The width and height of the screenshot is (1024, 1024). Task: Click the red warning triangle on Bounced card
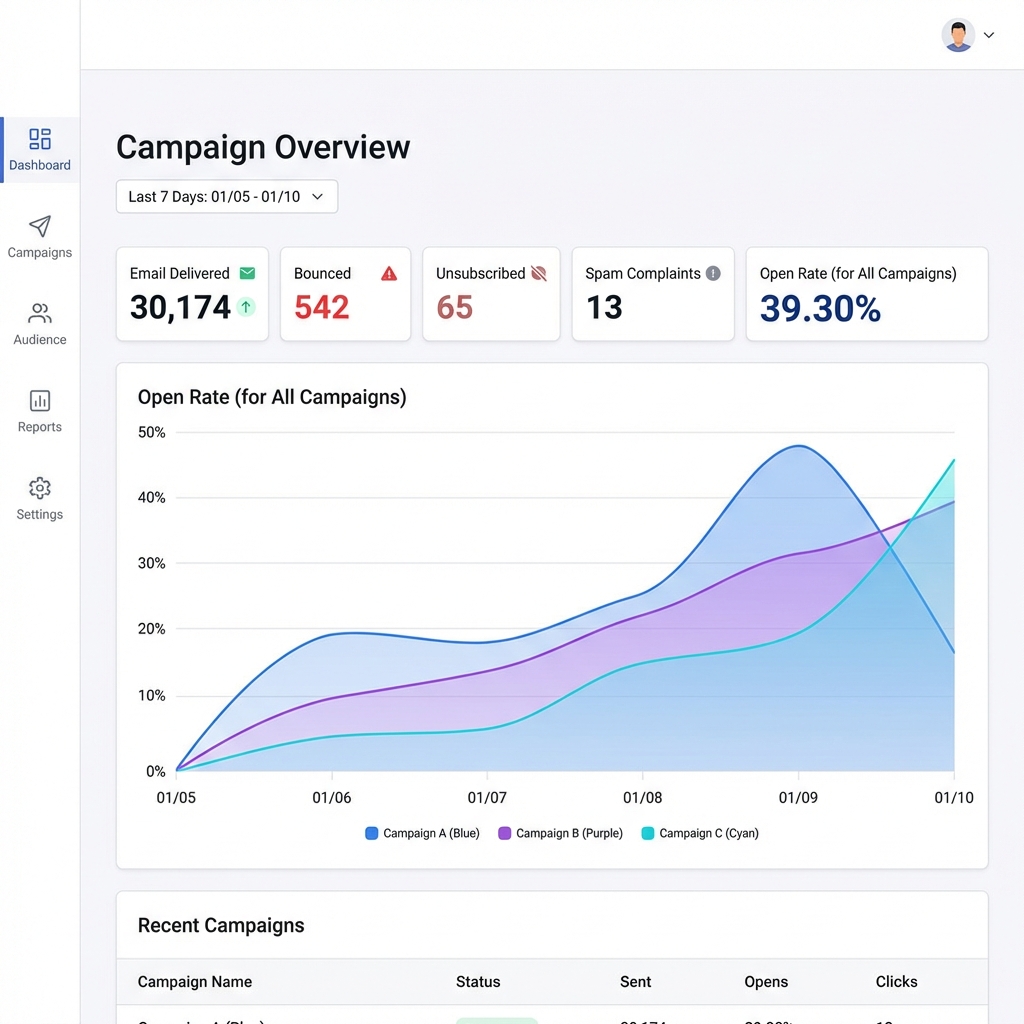point(389,272)
